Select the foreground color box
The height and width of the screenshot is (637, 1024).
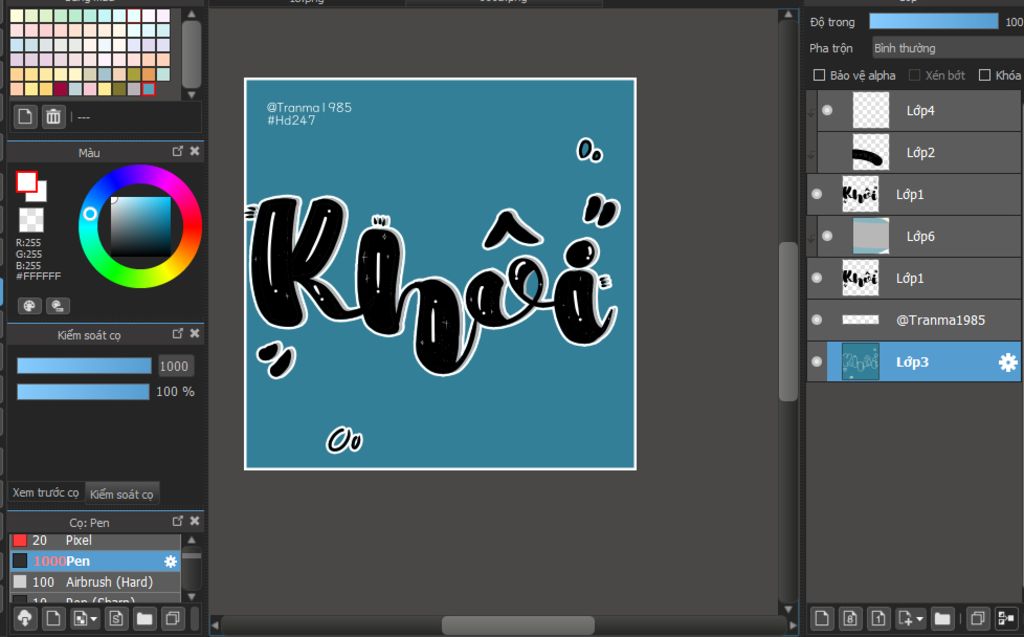point(26,182)
